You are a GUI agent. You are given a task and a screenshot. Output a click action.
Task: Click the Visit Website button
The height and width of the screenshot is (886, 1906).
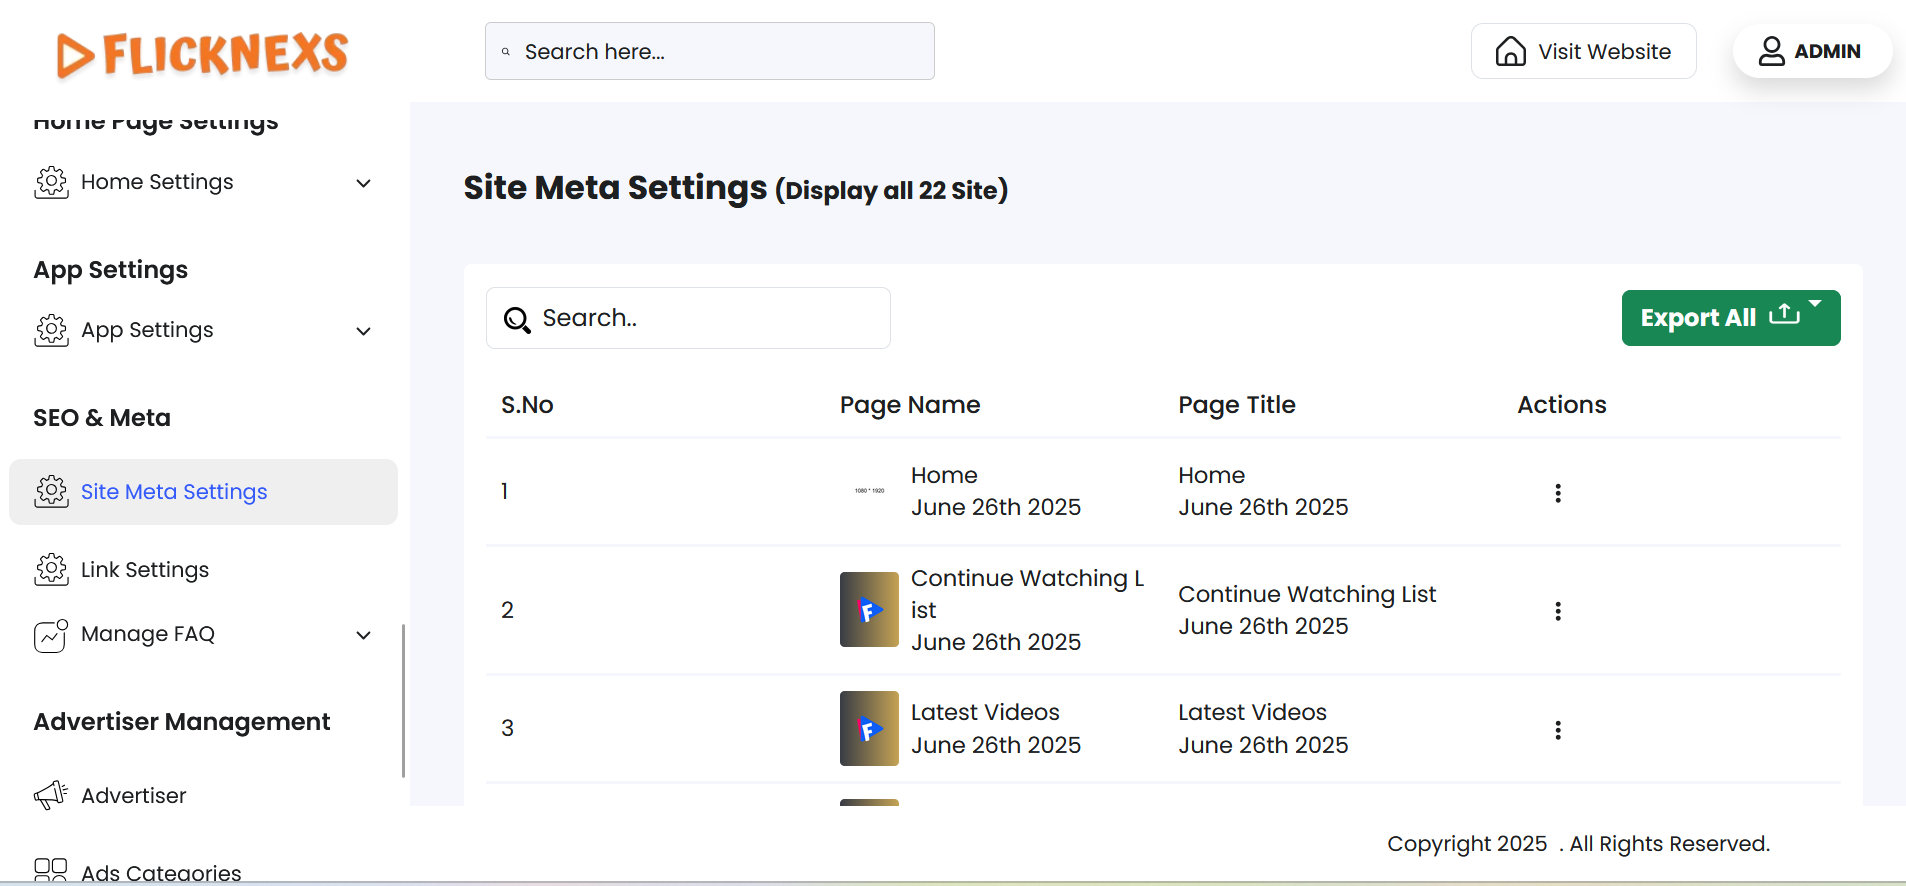pos(1583,51)
